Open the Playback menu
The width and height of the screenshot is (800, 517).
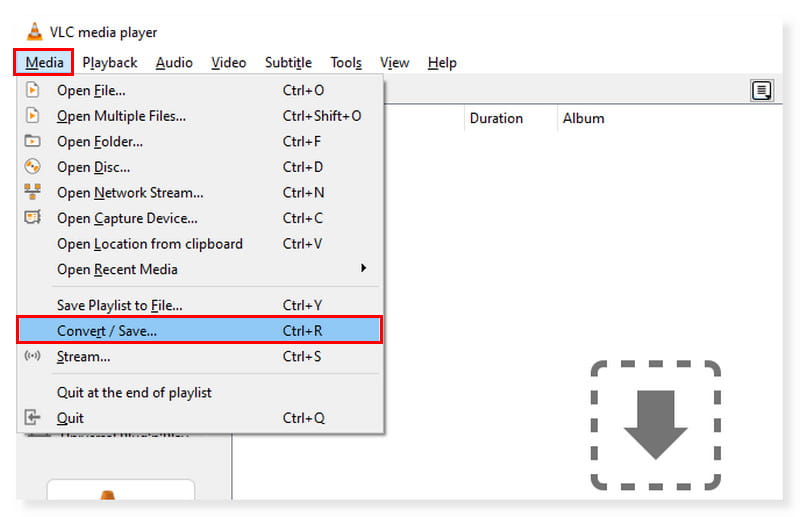pyautogui.click(x=110, y=62)
